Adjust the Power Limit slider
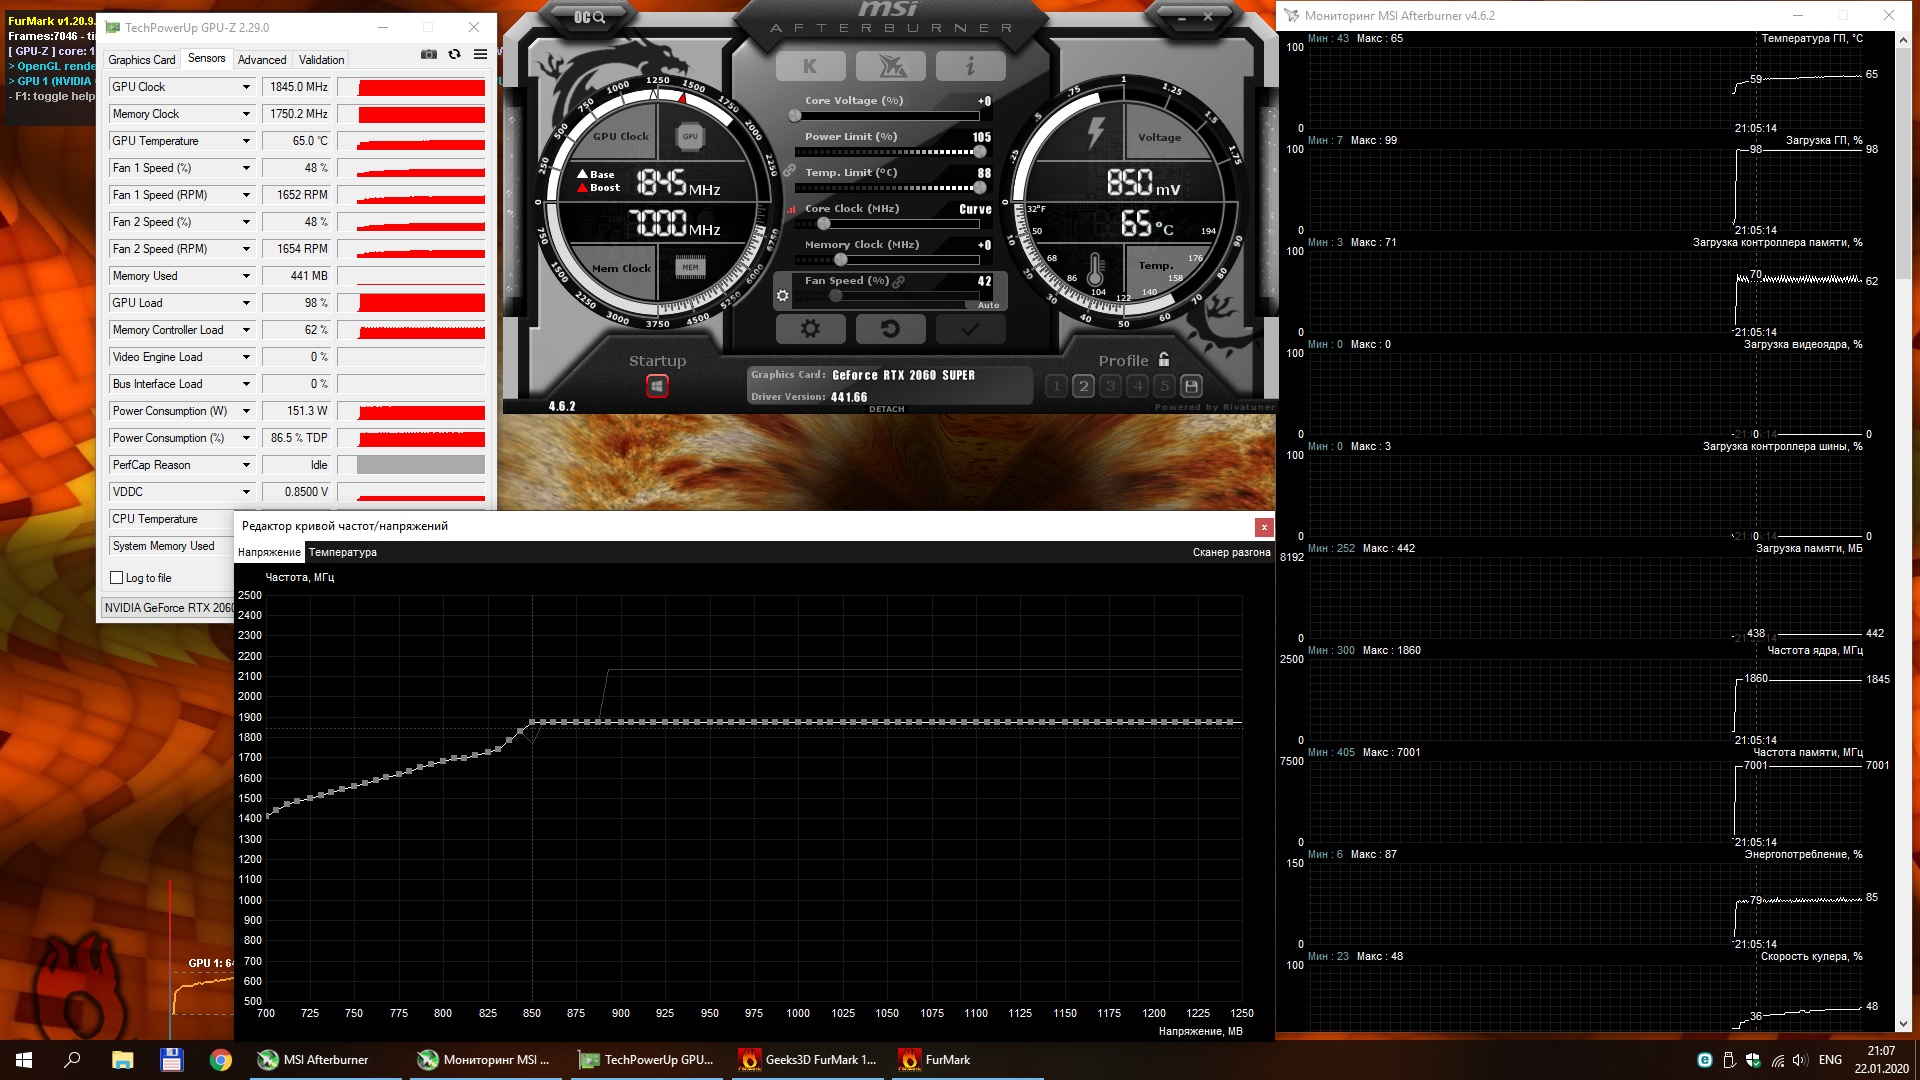Screen dimensions: 1920x1080 pos(979,152)
